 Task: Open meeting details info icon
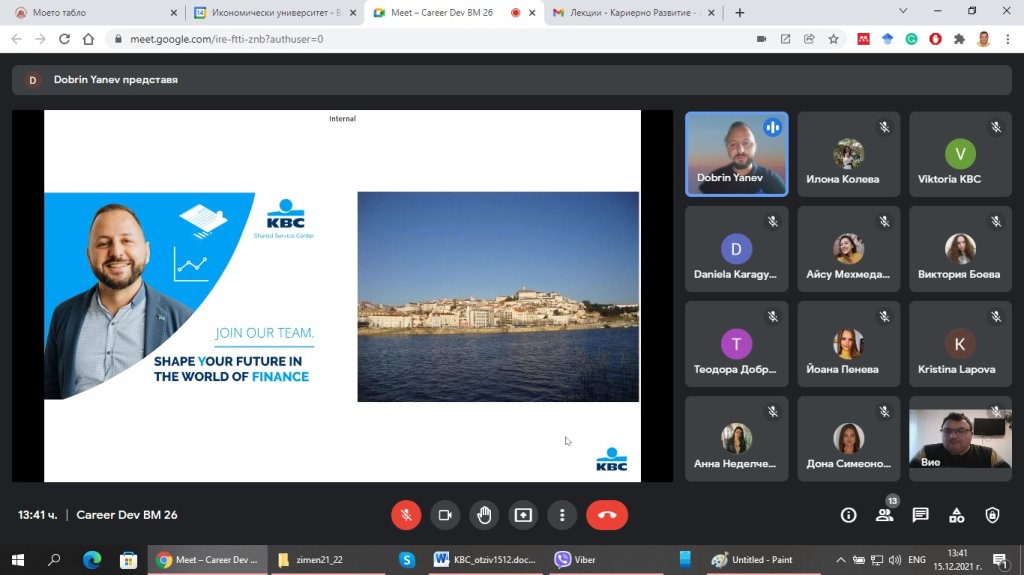tap(848, 515)
